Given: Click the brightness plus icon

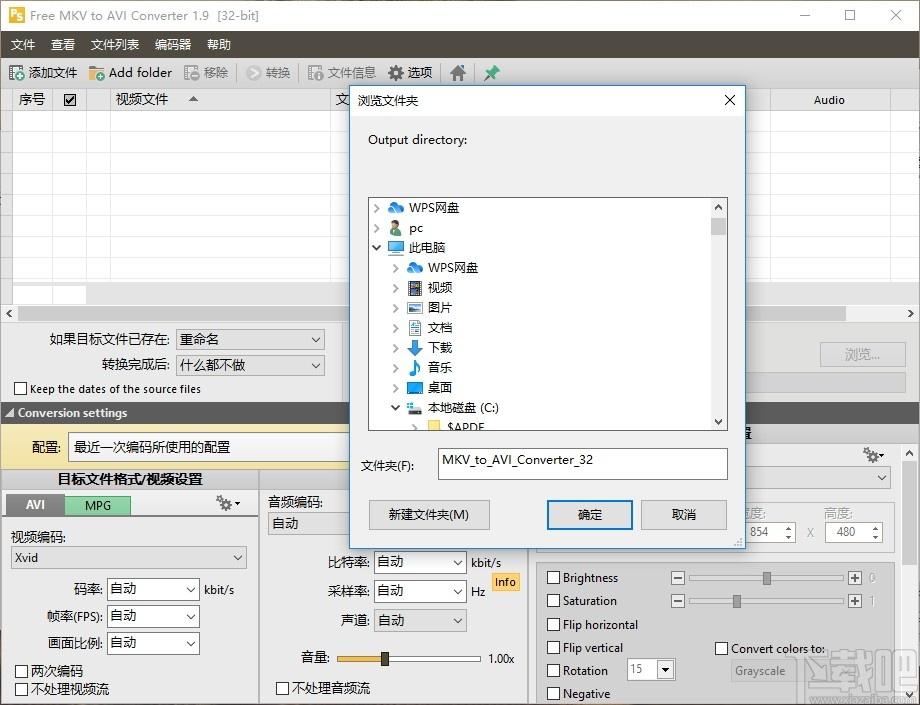Looking at the screenshot, I should tap(855, 578).
